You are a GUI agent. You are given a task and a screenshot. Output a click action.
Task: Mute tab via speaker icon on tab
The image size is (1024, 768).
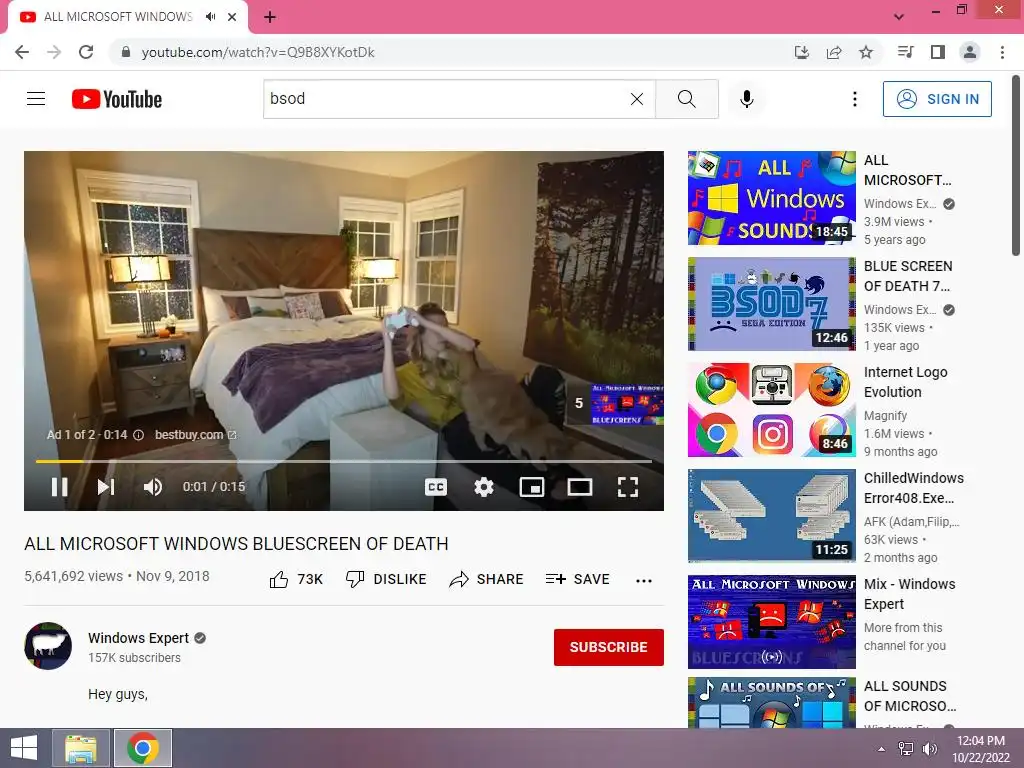(x=210, y=17)
